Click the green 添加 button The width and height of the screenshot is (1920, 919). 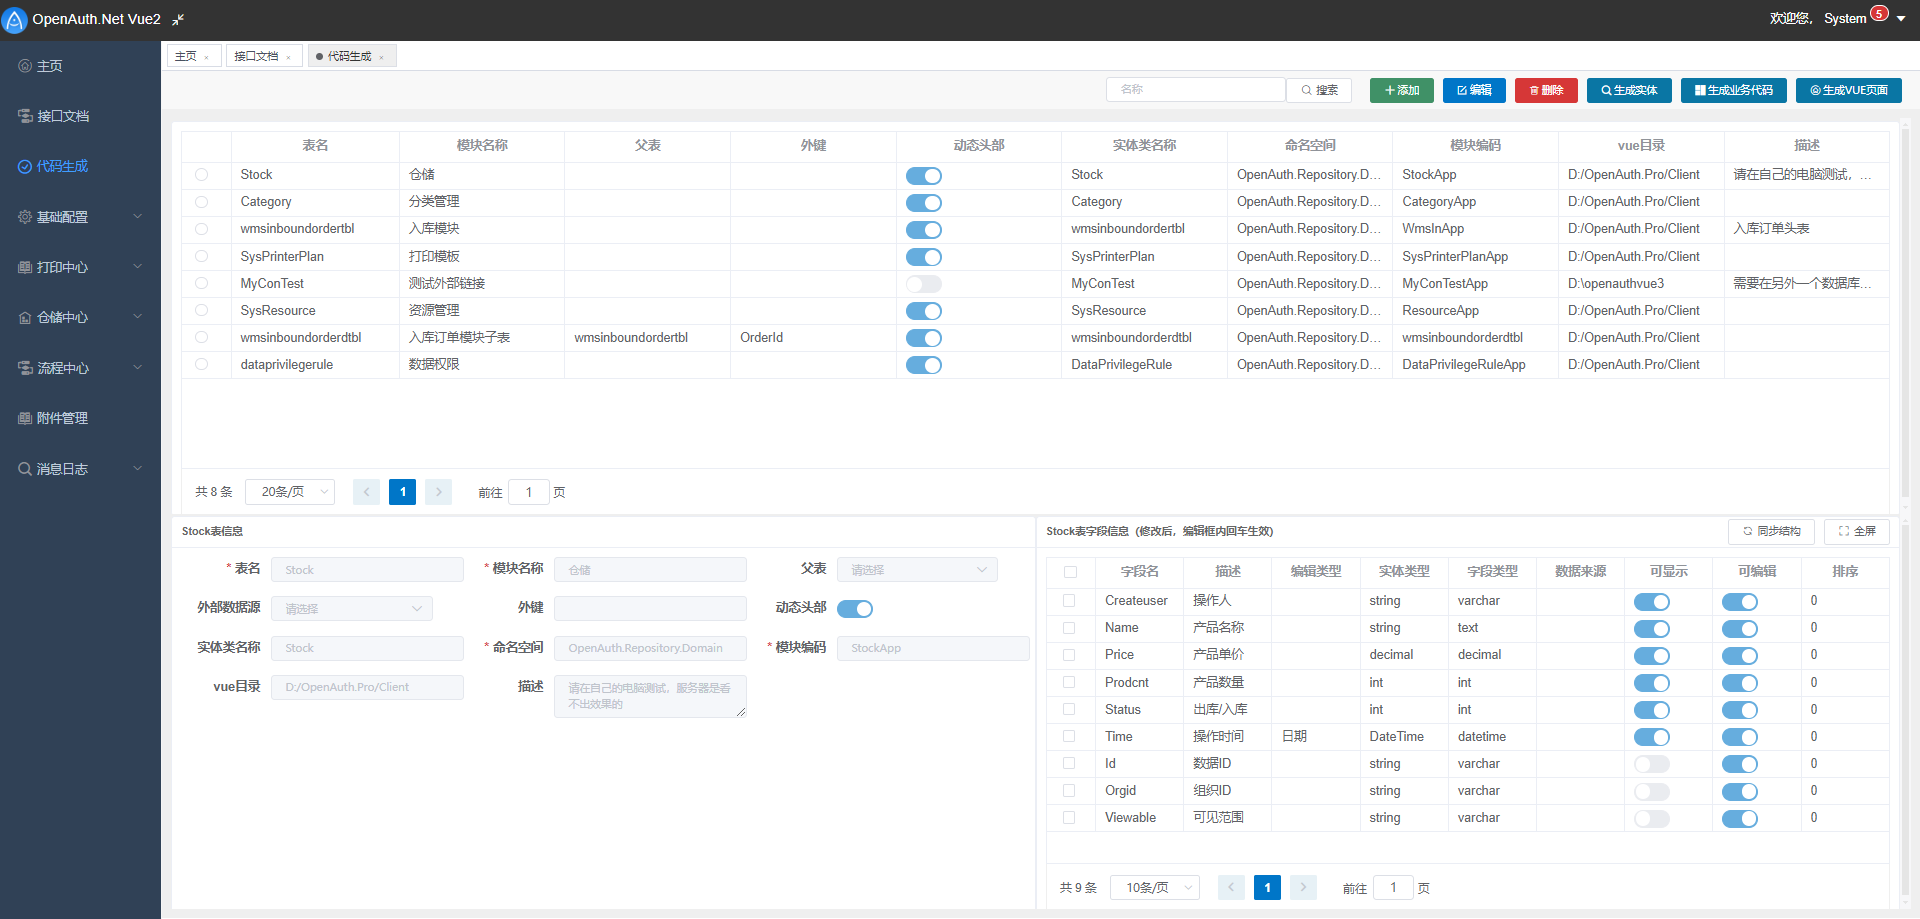coord(1401,90)
